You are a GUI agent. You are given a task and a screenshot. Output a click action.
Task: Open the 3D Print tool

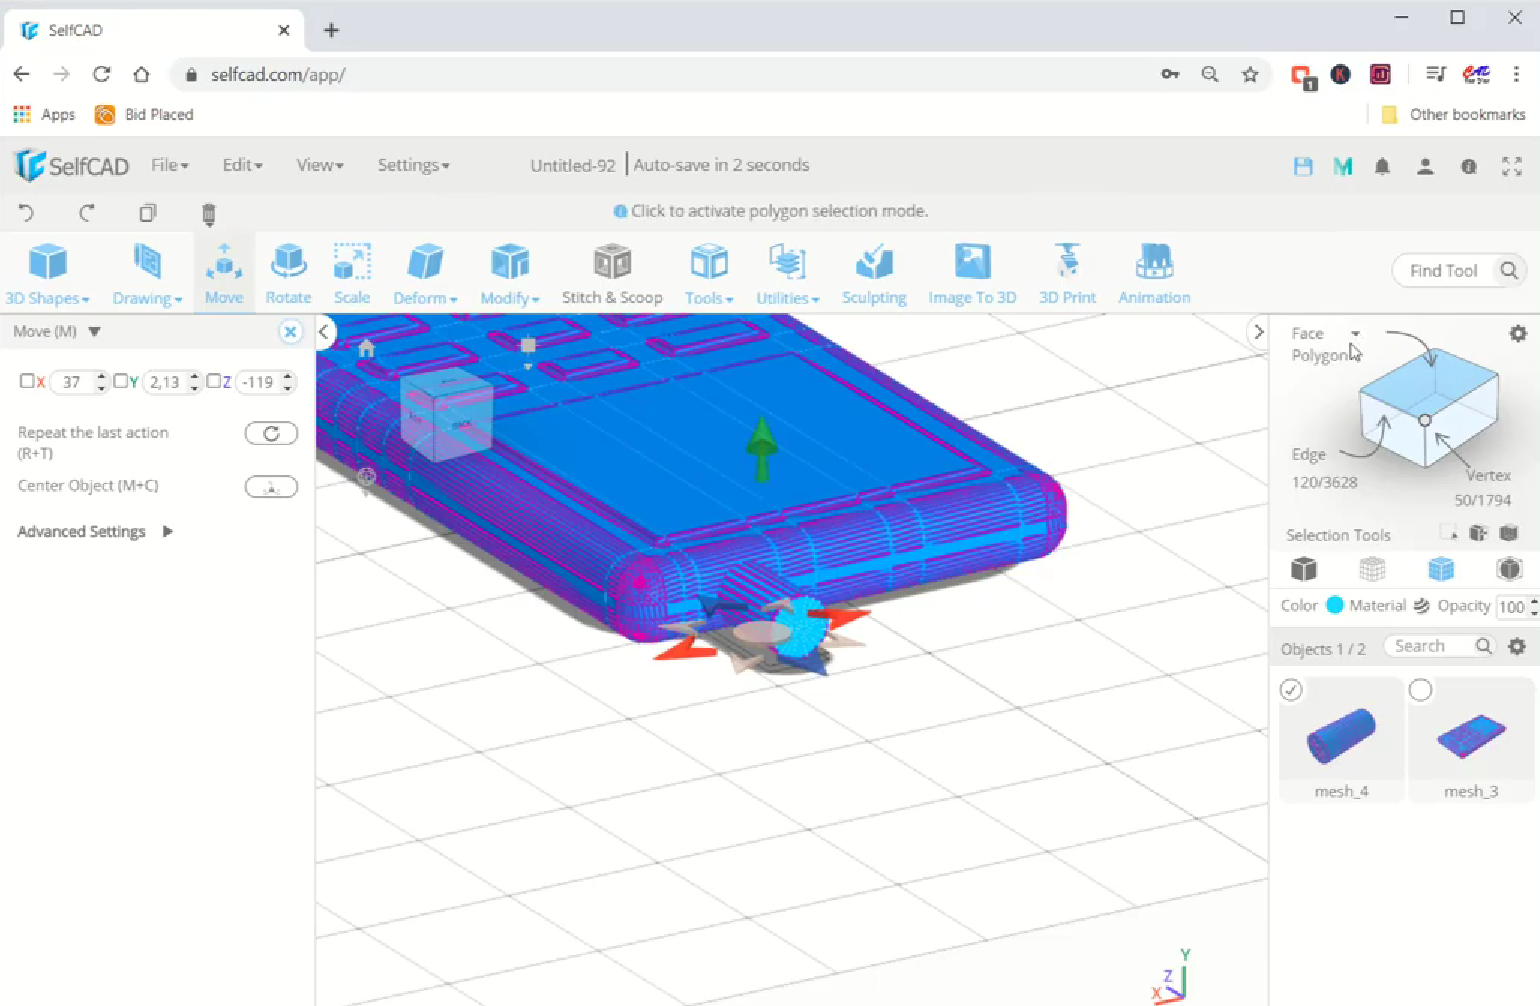tap(1067, 274)
